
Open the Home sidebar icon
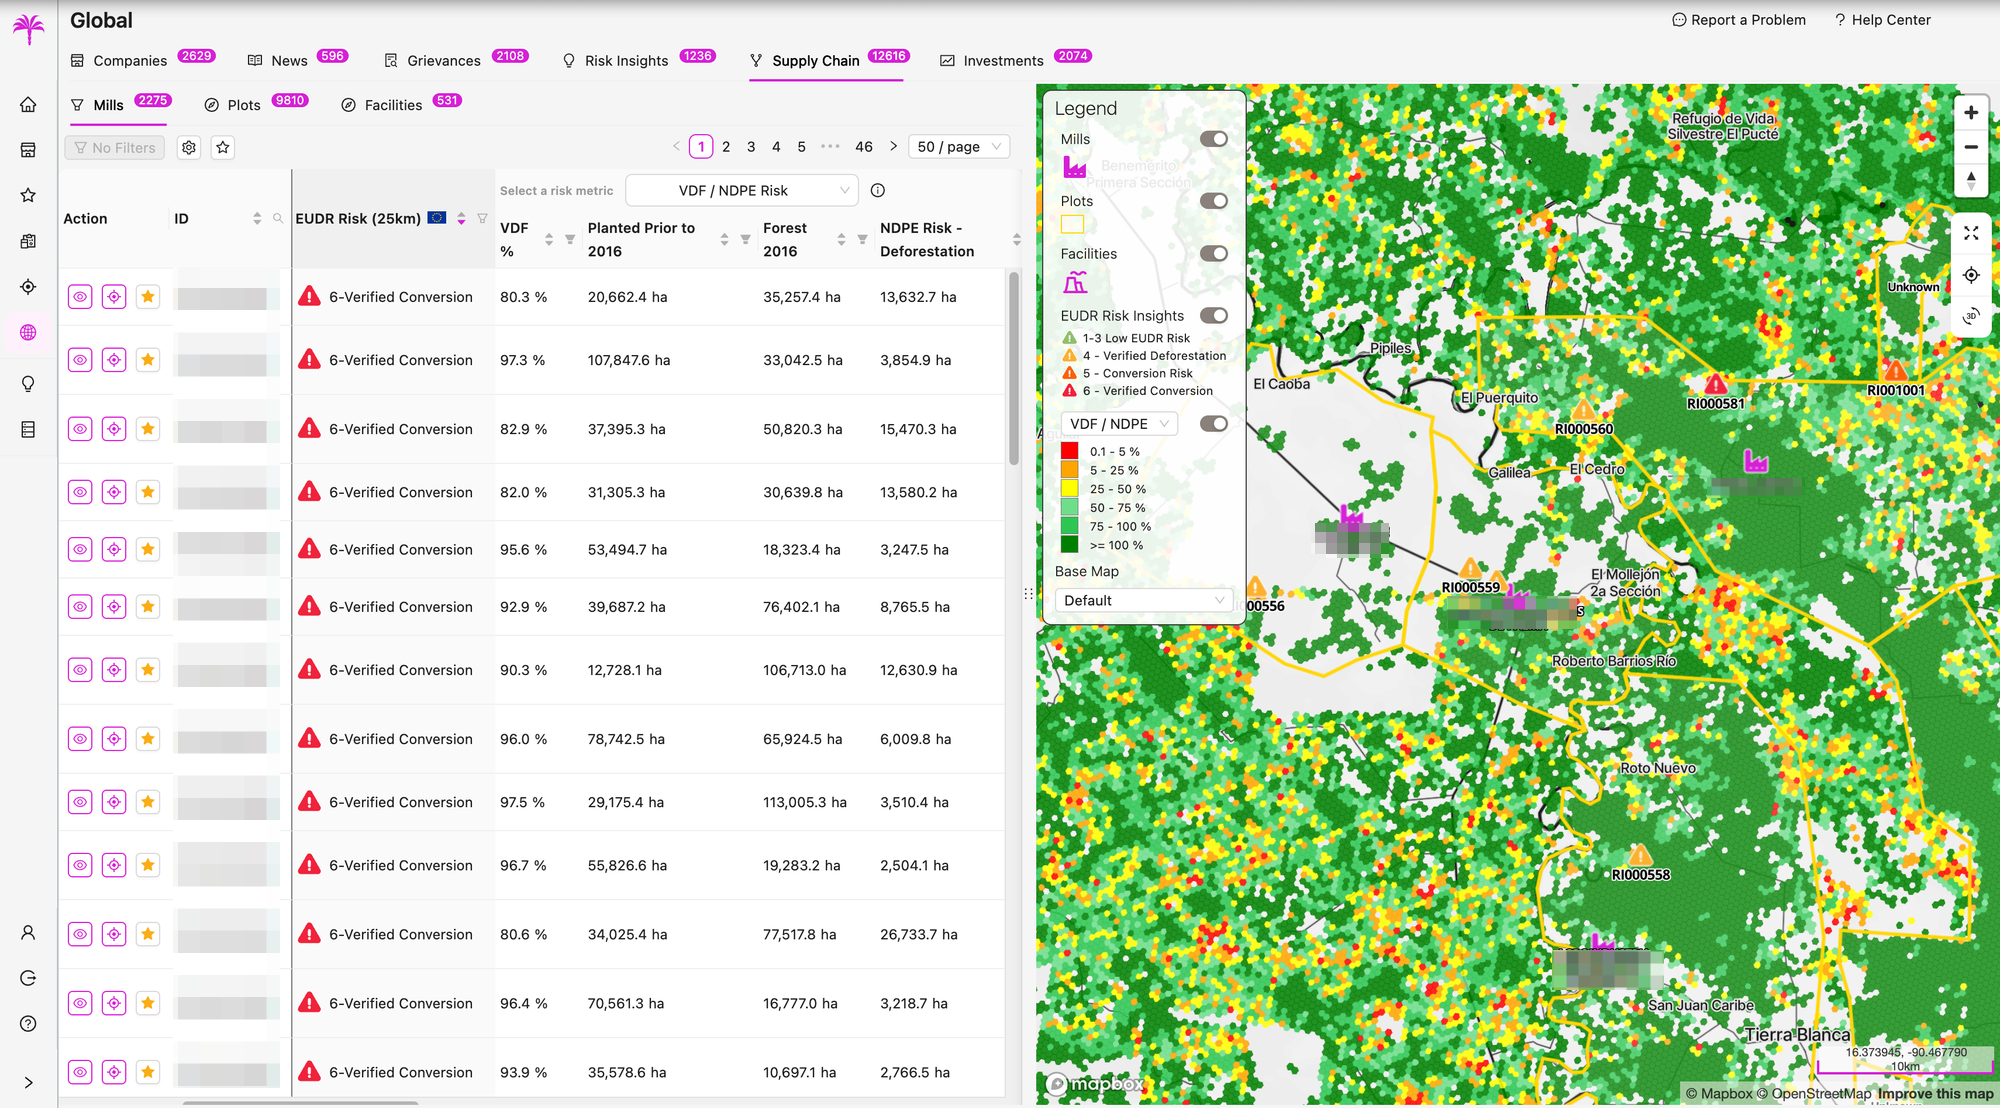[28, 104]
